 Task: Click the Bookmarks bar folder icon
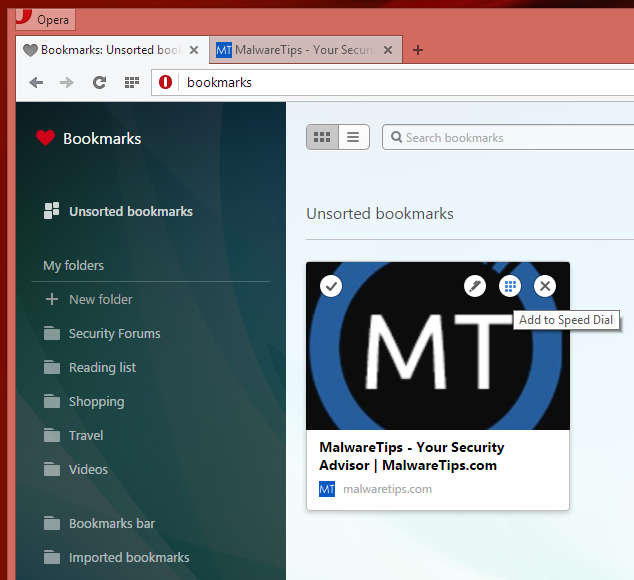click(x=52, y=523)
